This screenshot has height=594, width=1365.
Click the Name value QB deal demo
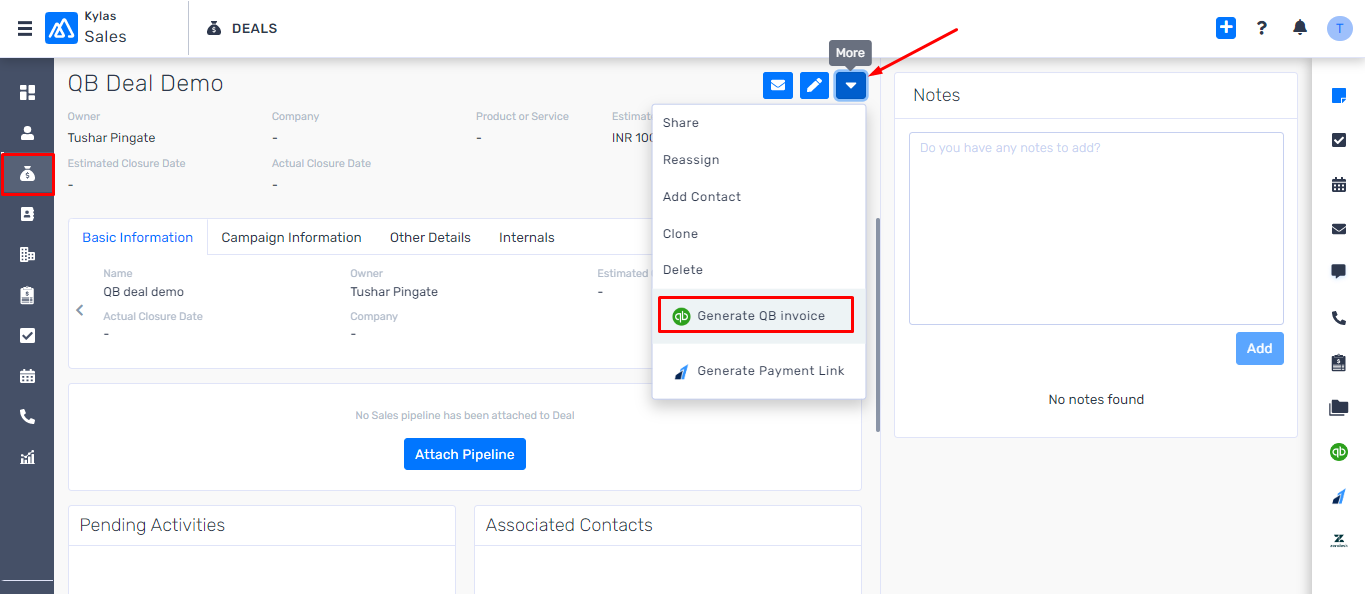[144, 292]
